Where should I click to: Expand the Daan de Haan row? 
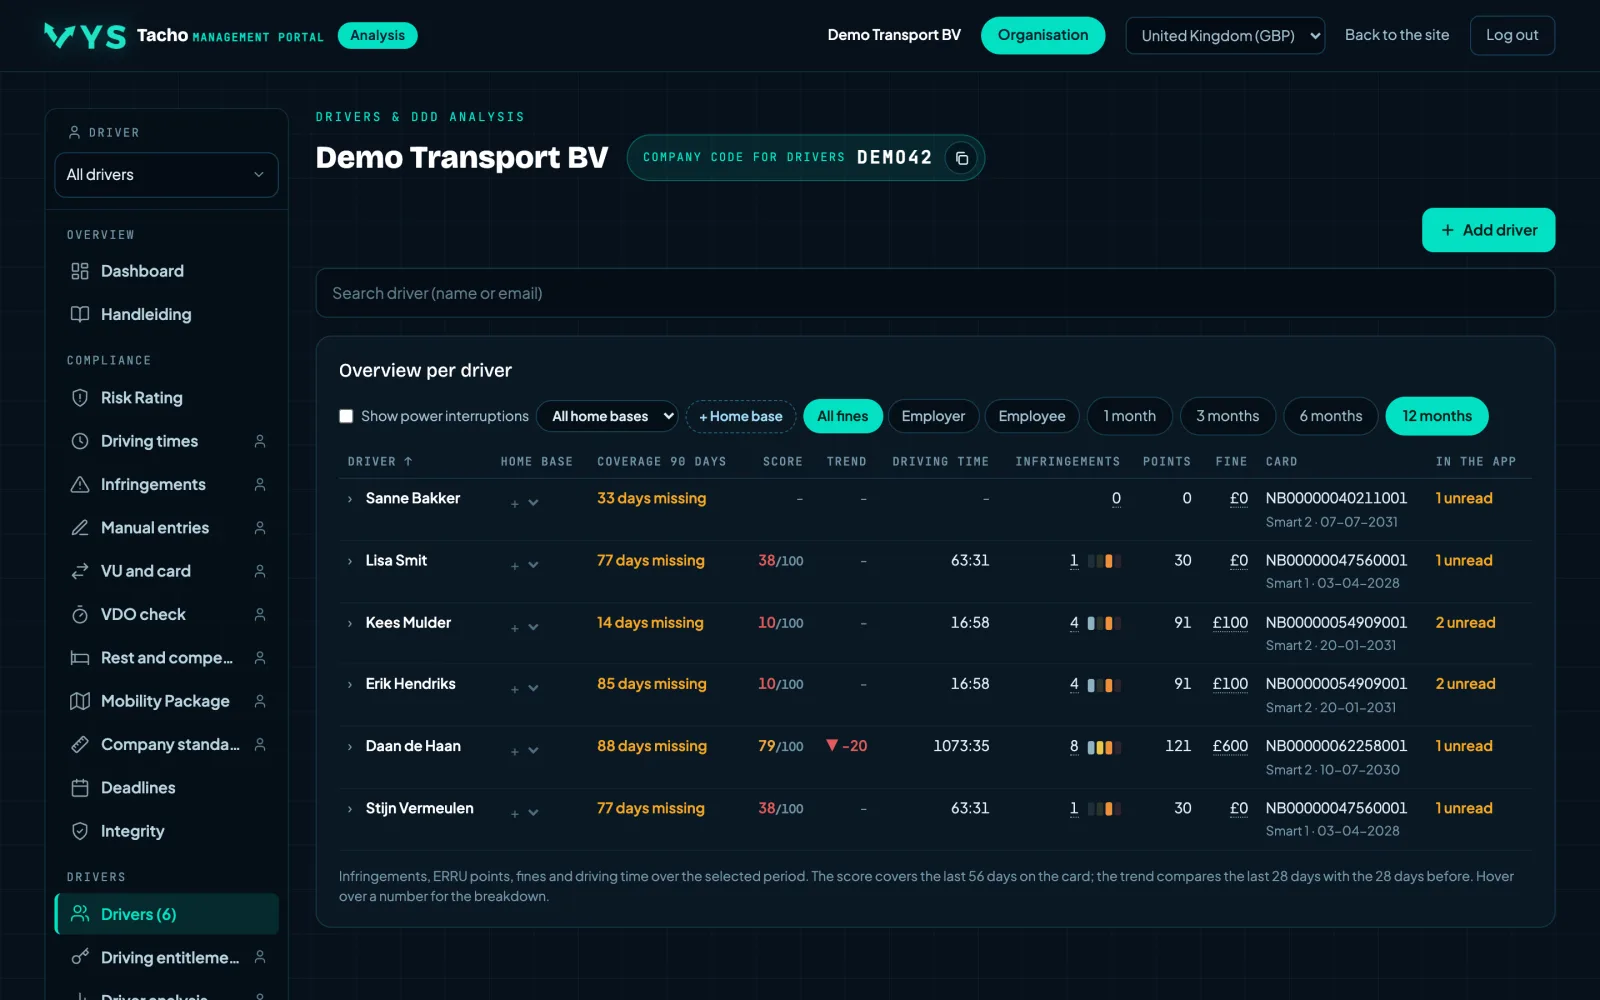(350, 747)
